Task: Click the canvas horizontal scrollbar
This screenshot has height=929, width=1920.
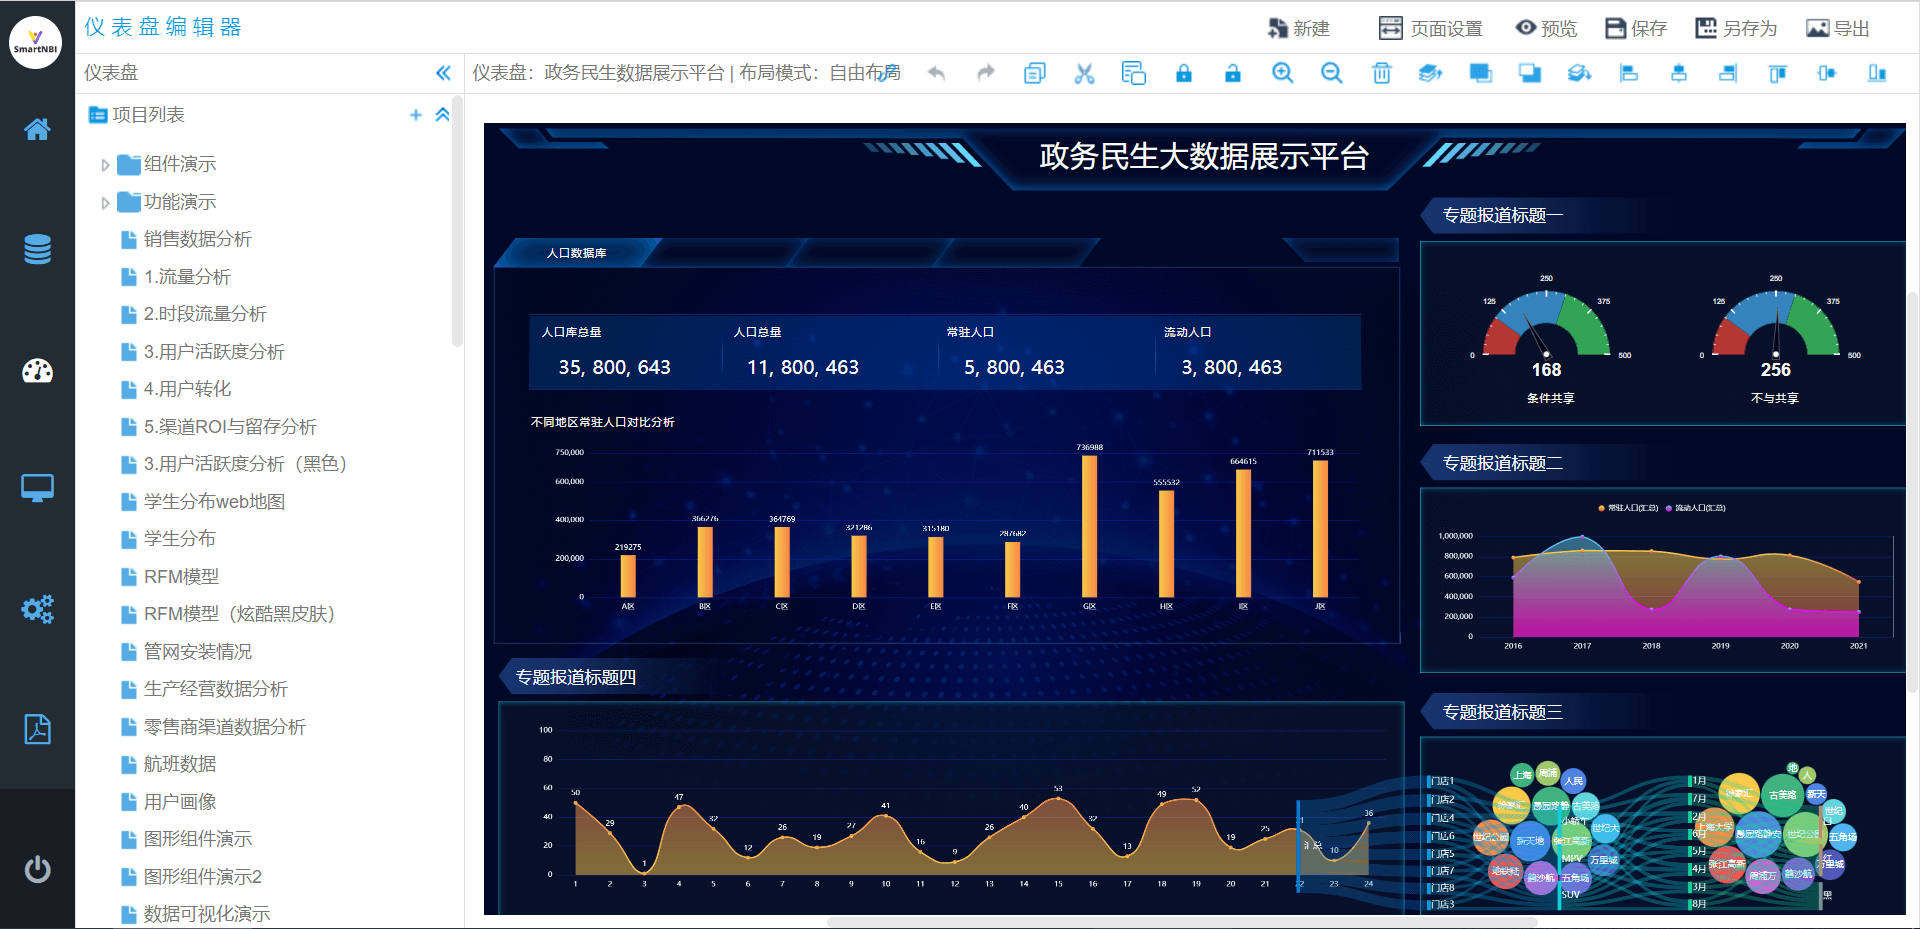Action: click(1182, 922)
